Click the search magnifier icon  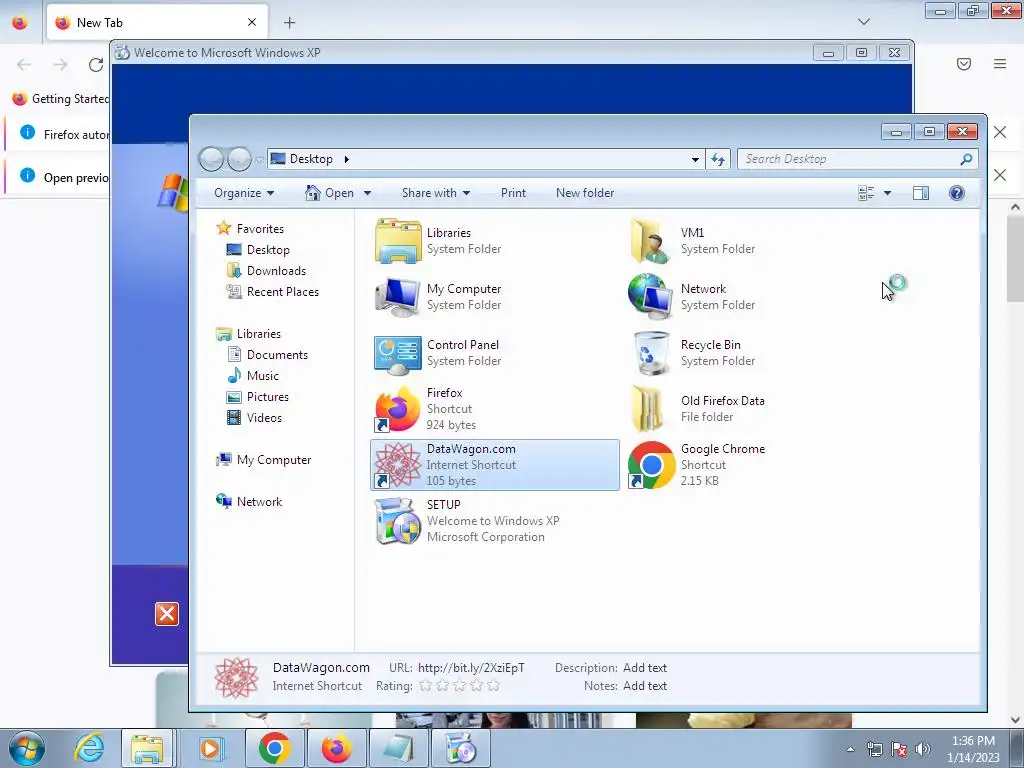[966, 159]
